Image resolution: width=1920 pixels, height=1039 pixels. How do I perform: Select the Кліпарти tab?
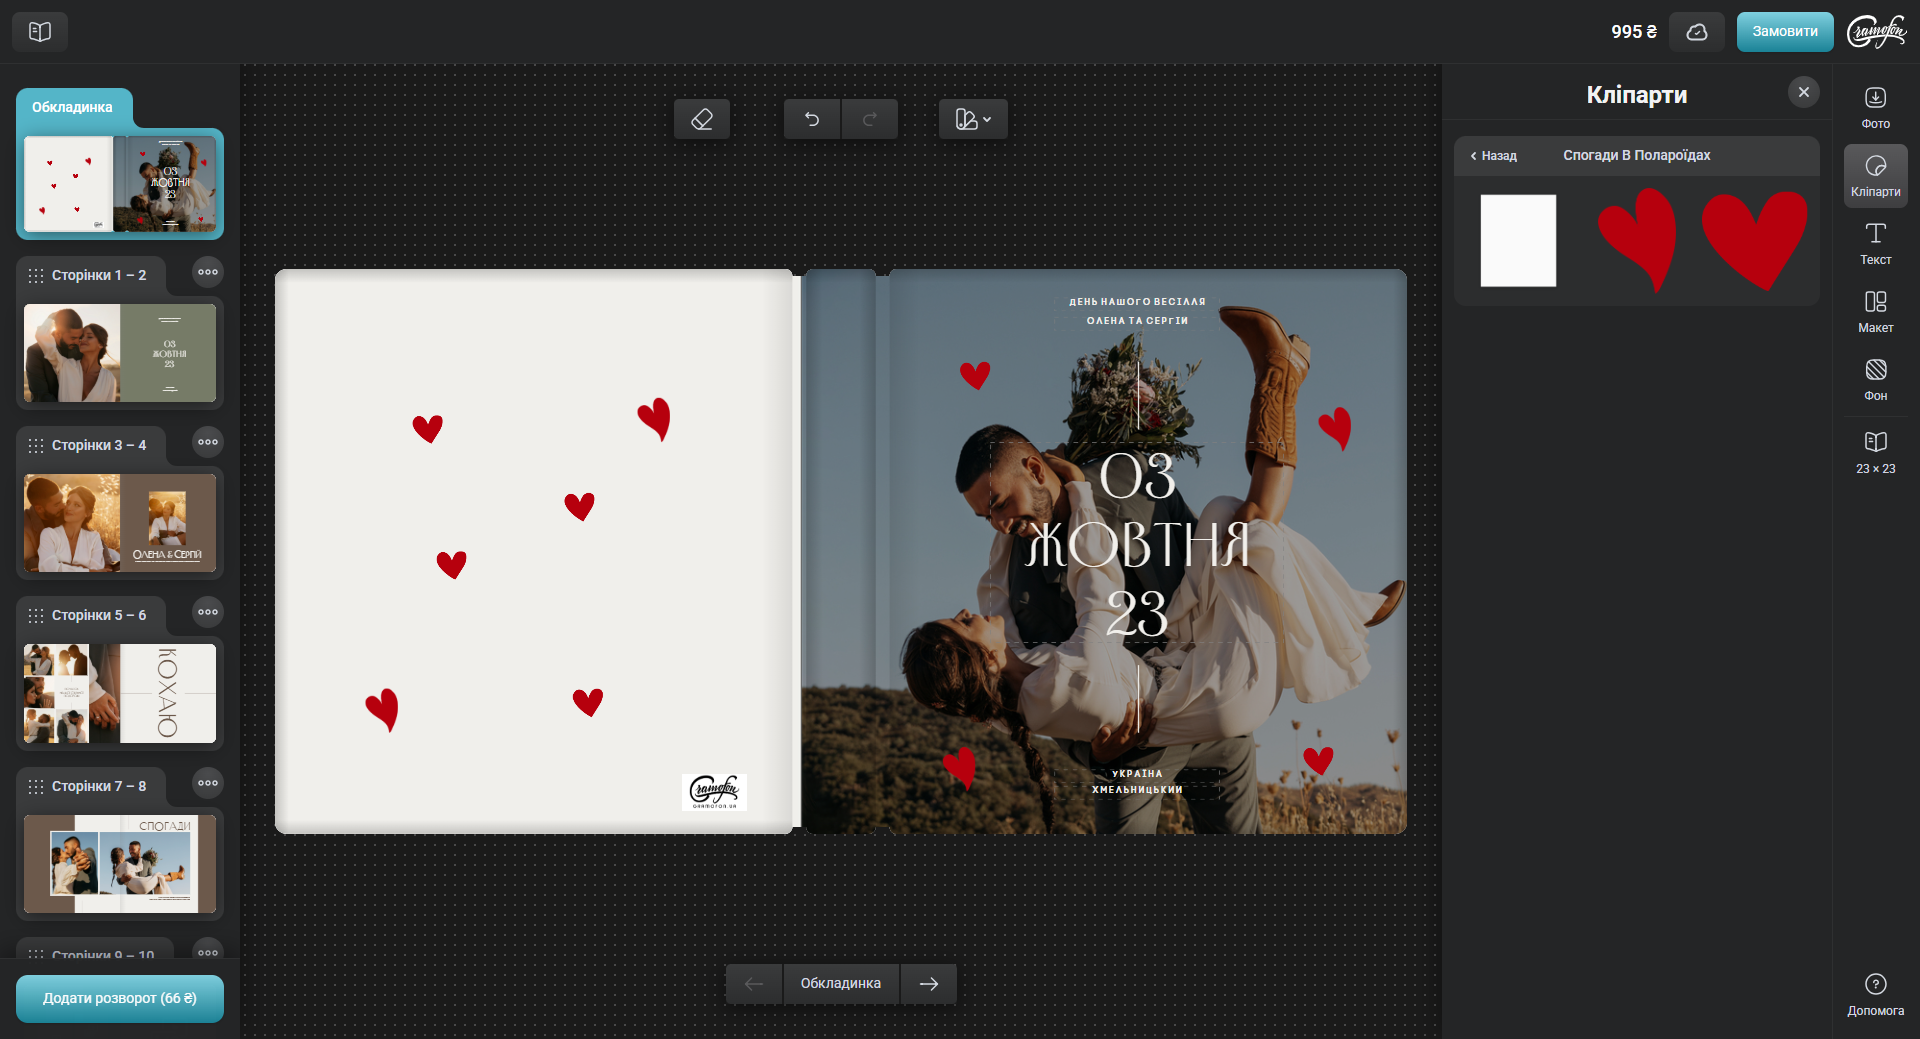click(x=1875, y=175)
